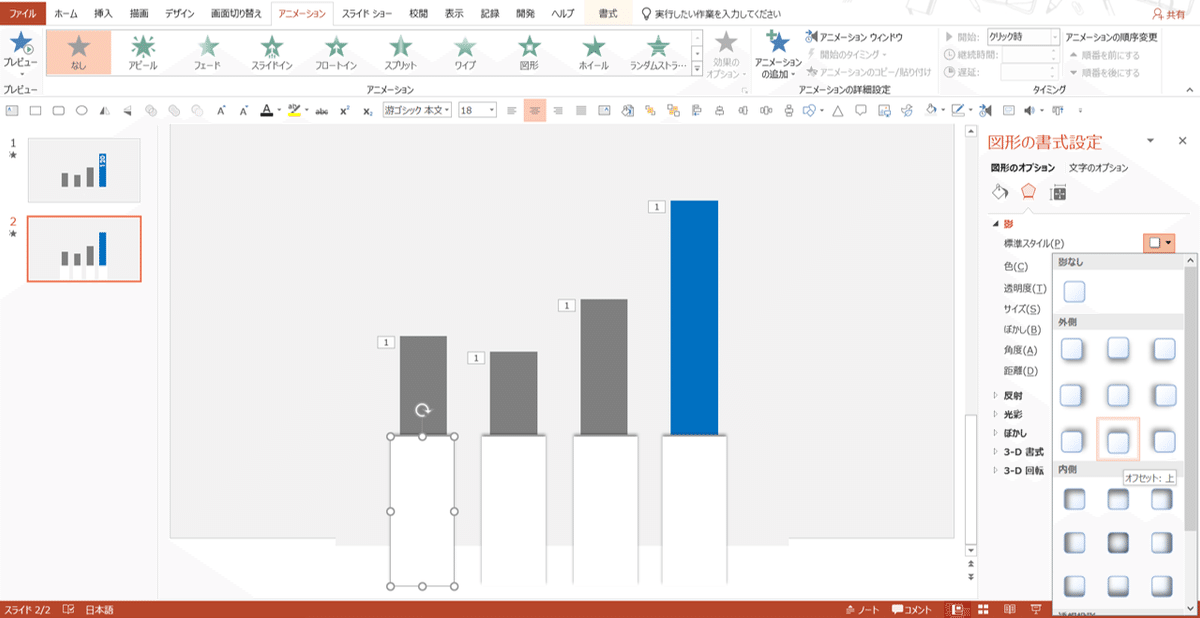
Task: Toggle コメント pane in status bar
Action: pyautogui.click(x=912, y=609)
